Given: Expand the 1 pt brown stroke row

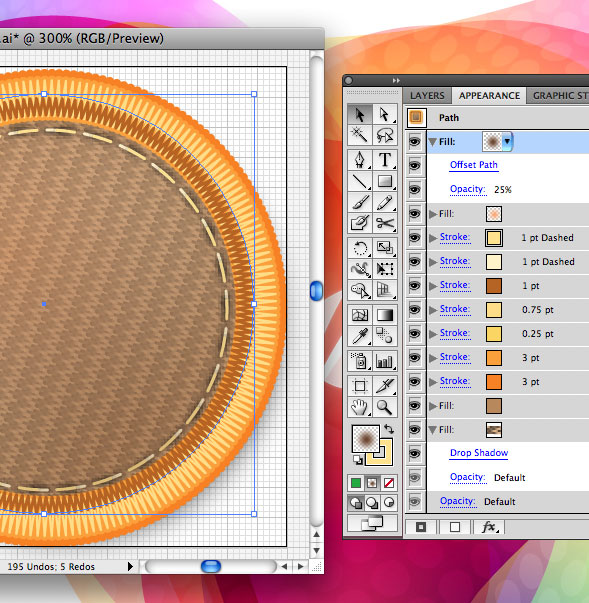Looking at the screenshot, I should 433,286.
